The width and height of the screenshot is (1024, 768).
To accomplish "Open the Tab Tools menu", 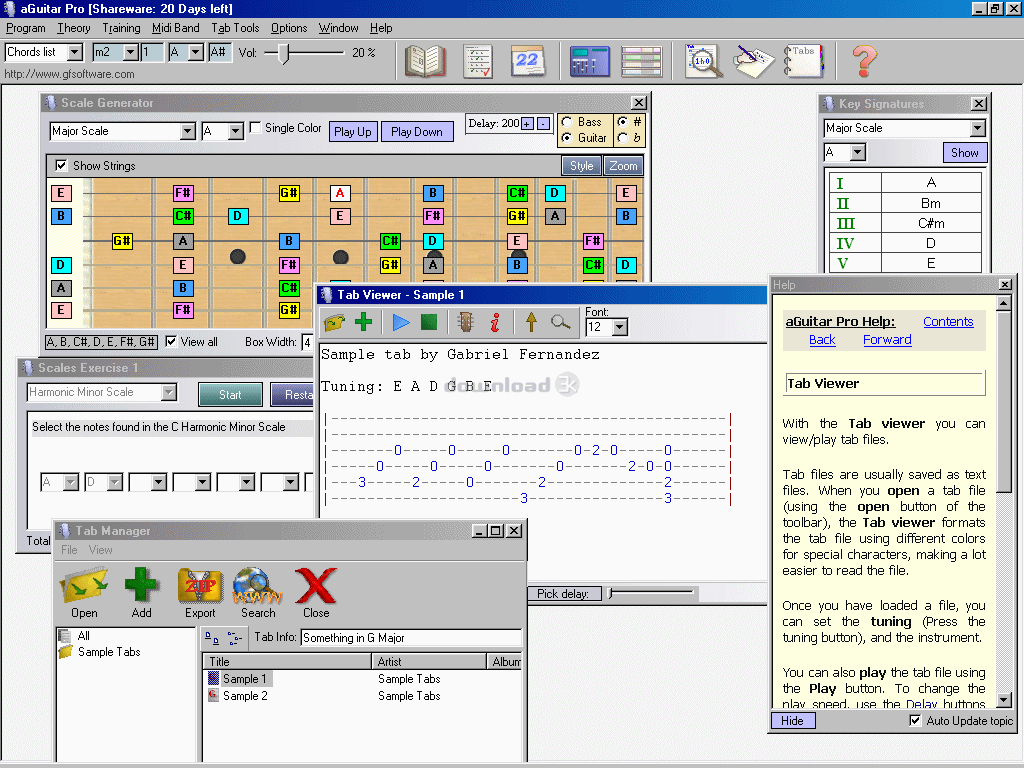I will (x=235, y=28).
